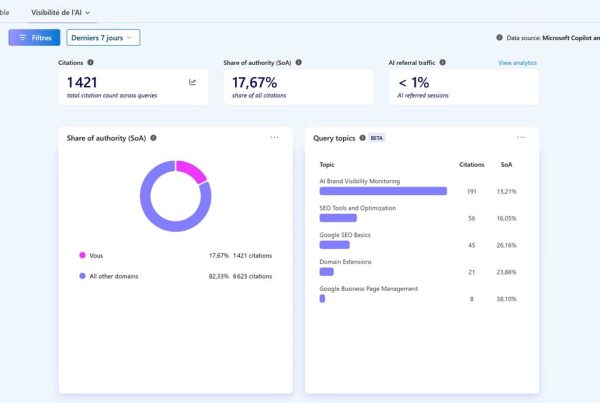The height and width of the screenshot is (403, 600).
Task: Open the Filtres button
Action: coord(34,38)
